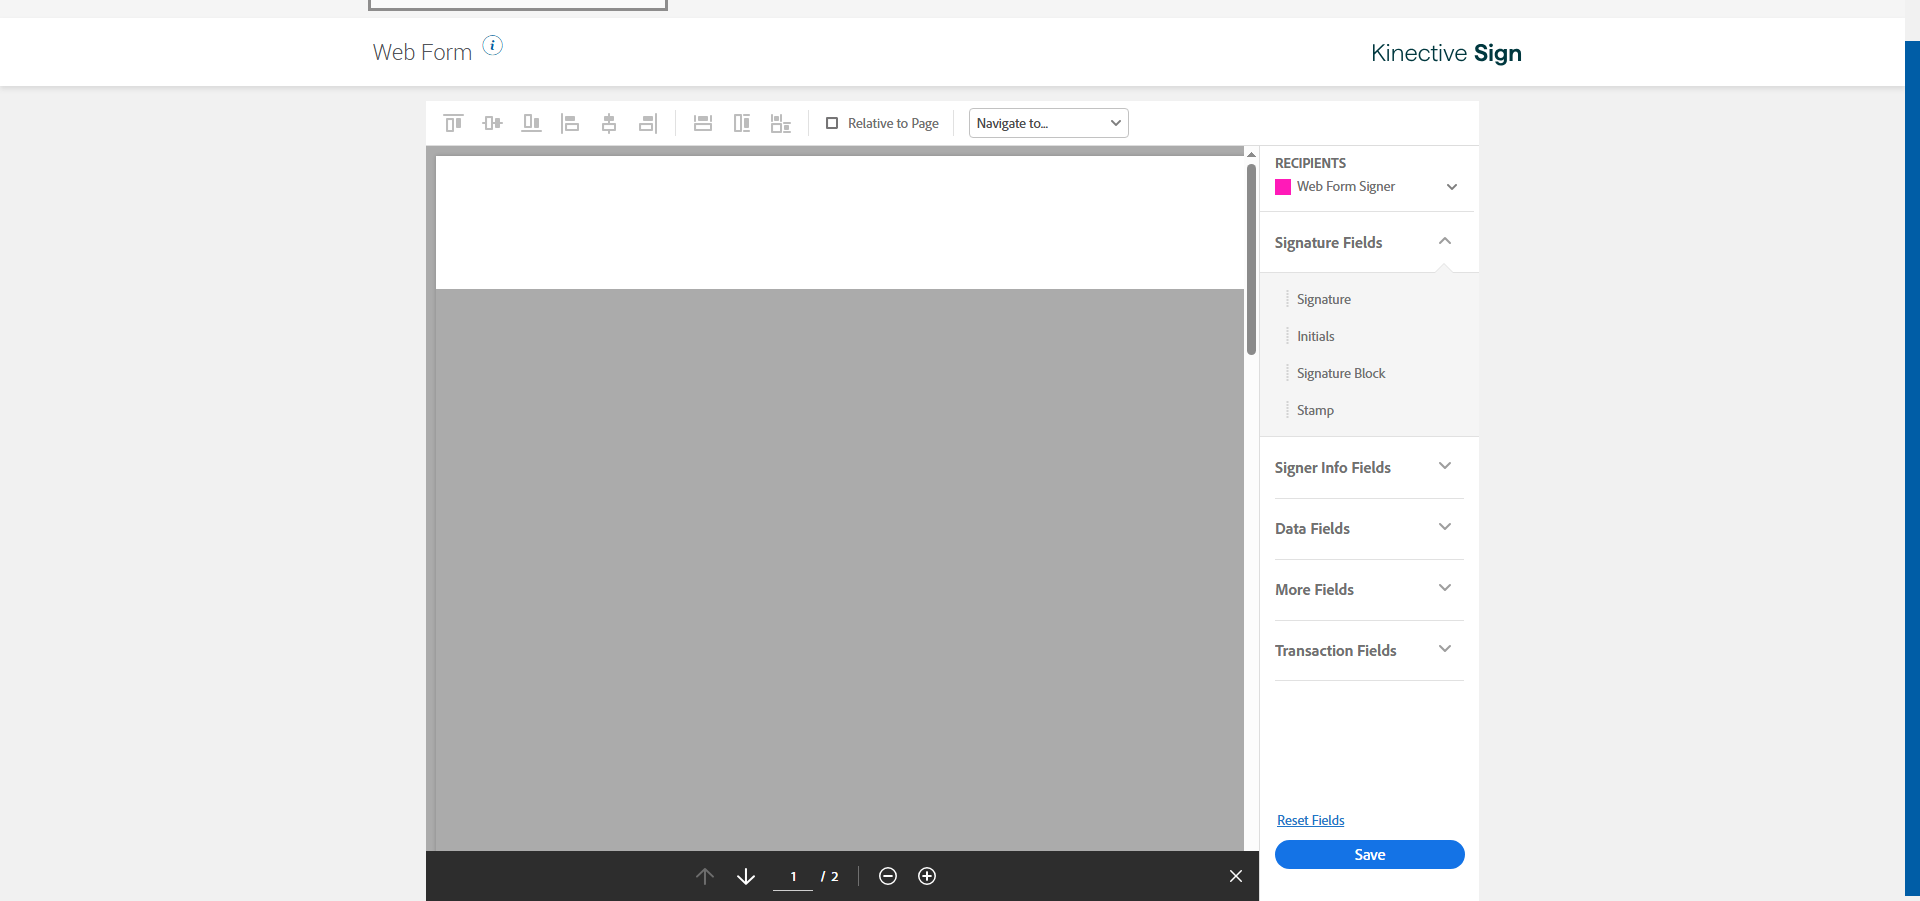Click the align left edges icon

570,123
